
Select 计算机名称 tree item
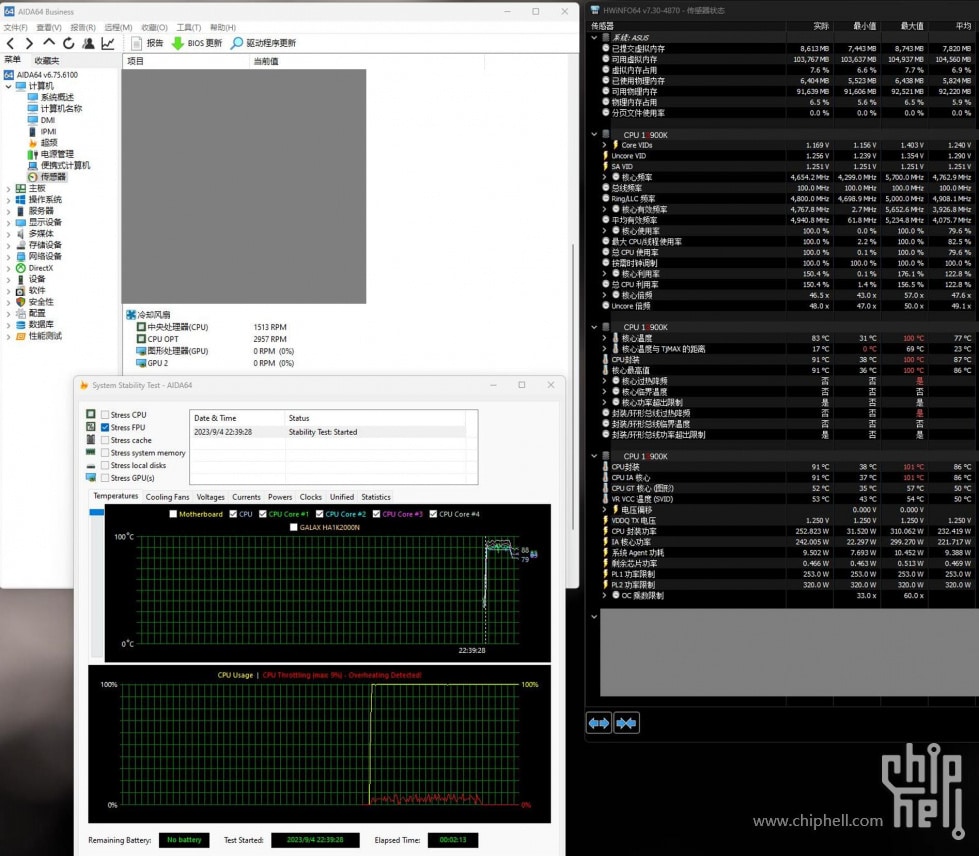(61, 108)
